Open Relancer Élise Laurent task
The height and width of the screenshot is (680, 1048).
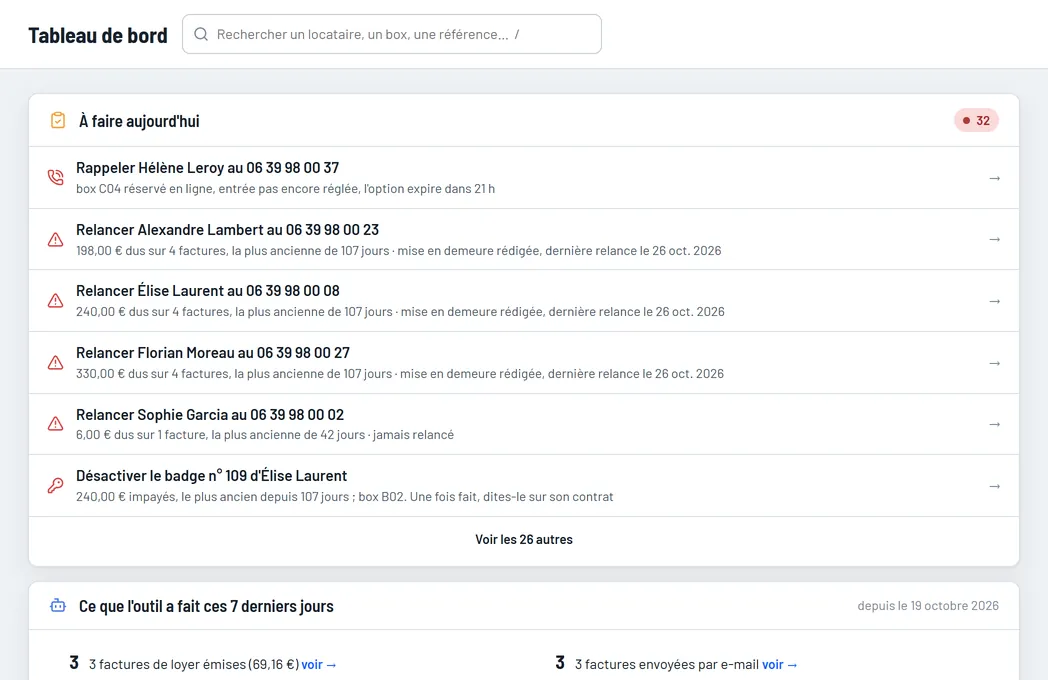click(524, 301)
